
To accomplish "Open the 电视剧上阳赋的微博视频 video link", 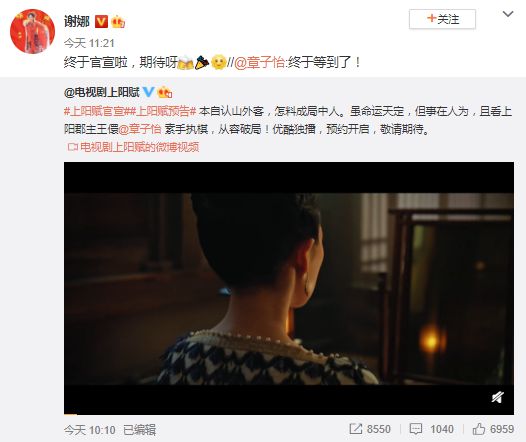I will click(134, 147).
